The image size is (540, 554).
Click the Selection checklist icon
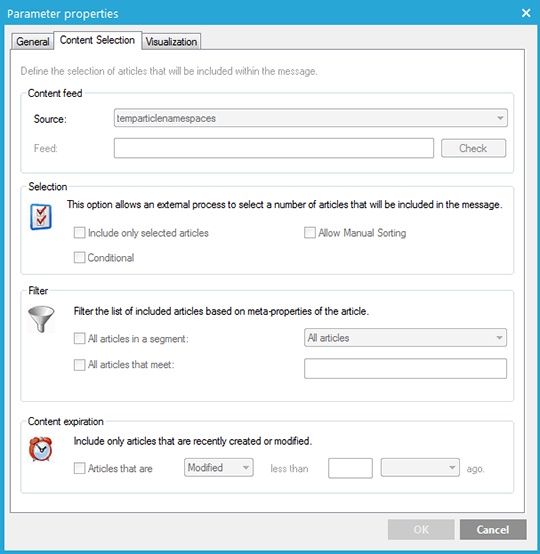tap(41, 217)
